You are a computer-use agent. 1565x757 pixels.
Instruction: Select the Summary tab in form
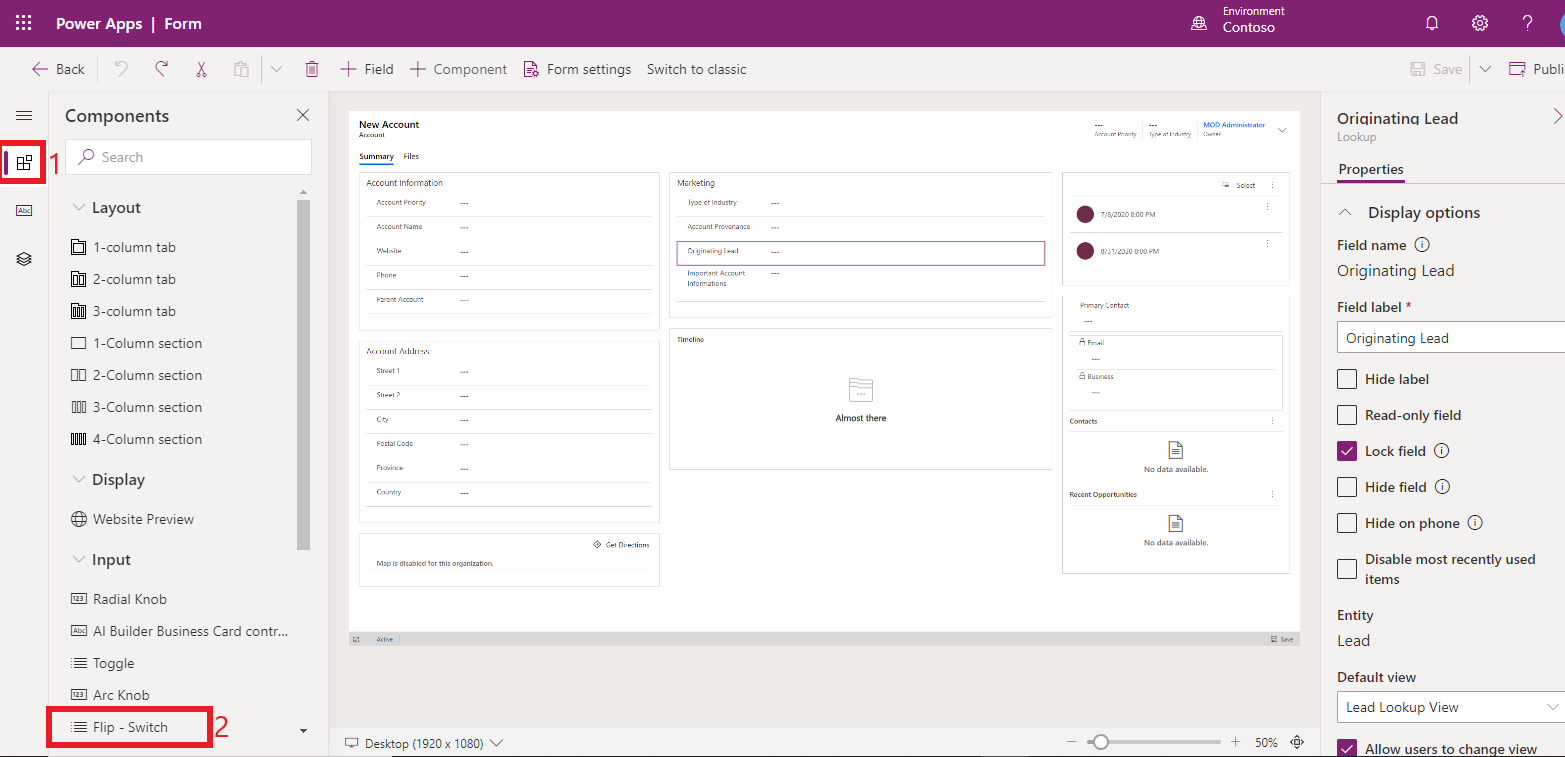click(x=376, y=157)
